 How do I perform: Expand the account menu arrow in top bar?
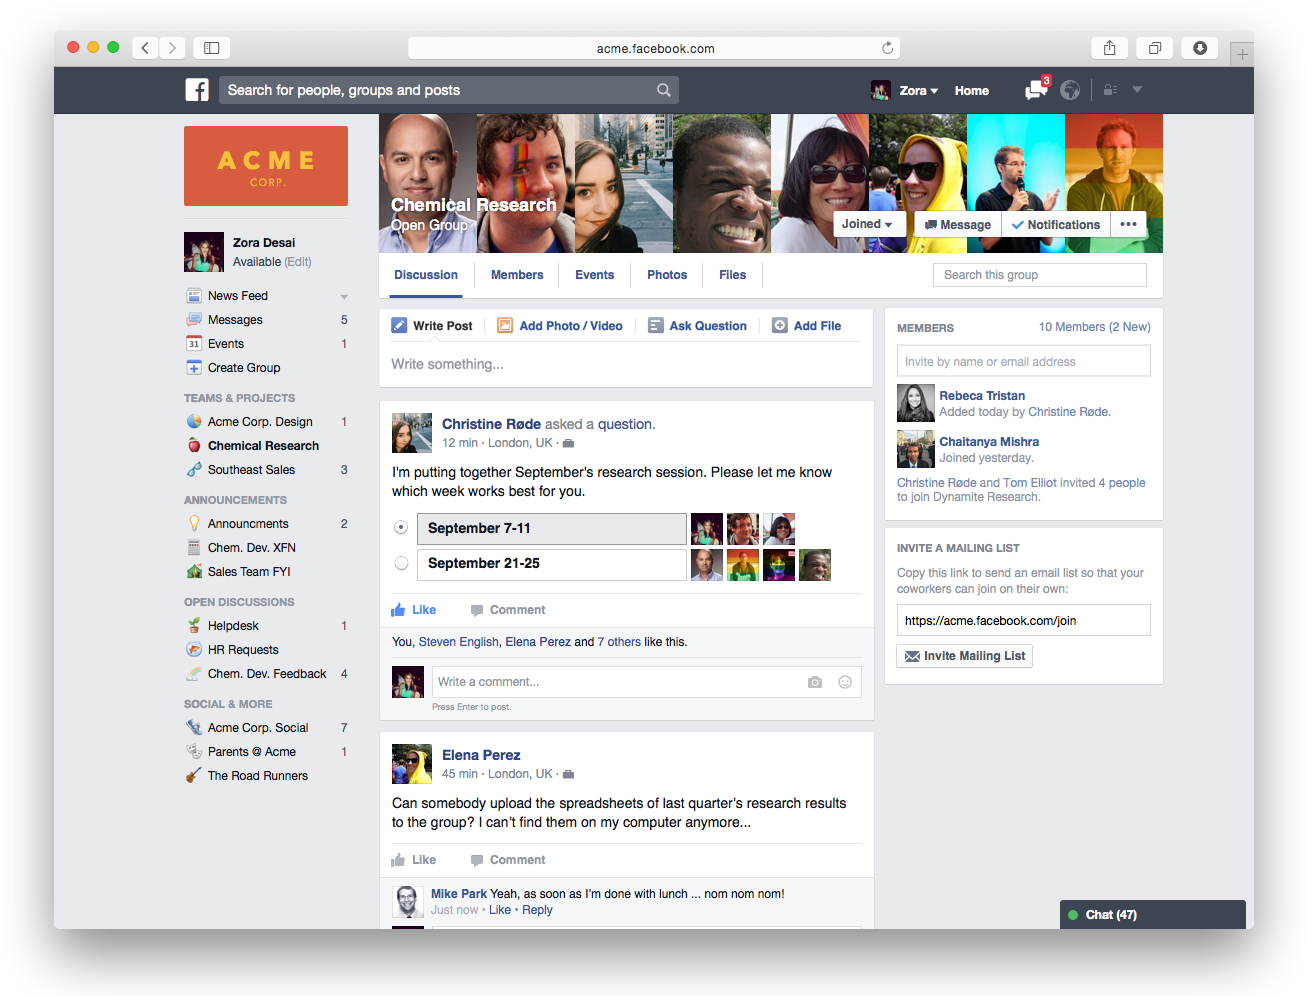tap(1137, 90)
